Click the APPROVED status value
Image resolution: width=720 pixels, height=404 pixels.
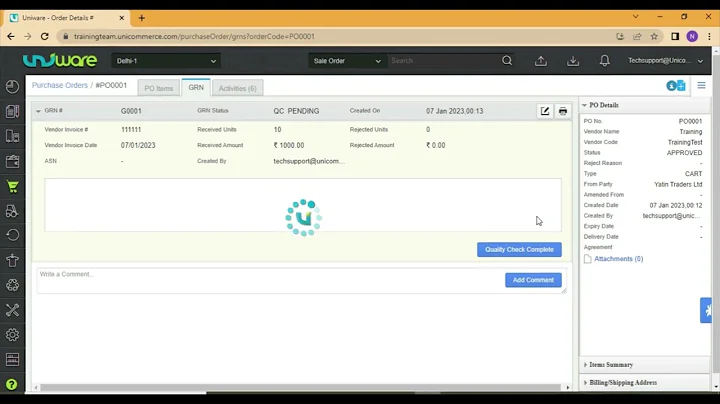(684, 152)
